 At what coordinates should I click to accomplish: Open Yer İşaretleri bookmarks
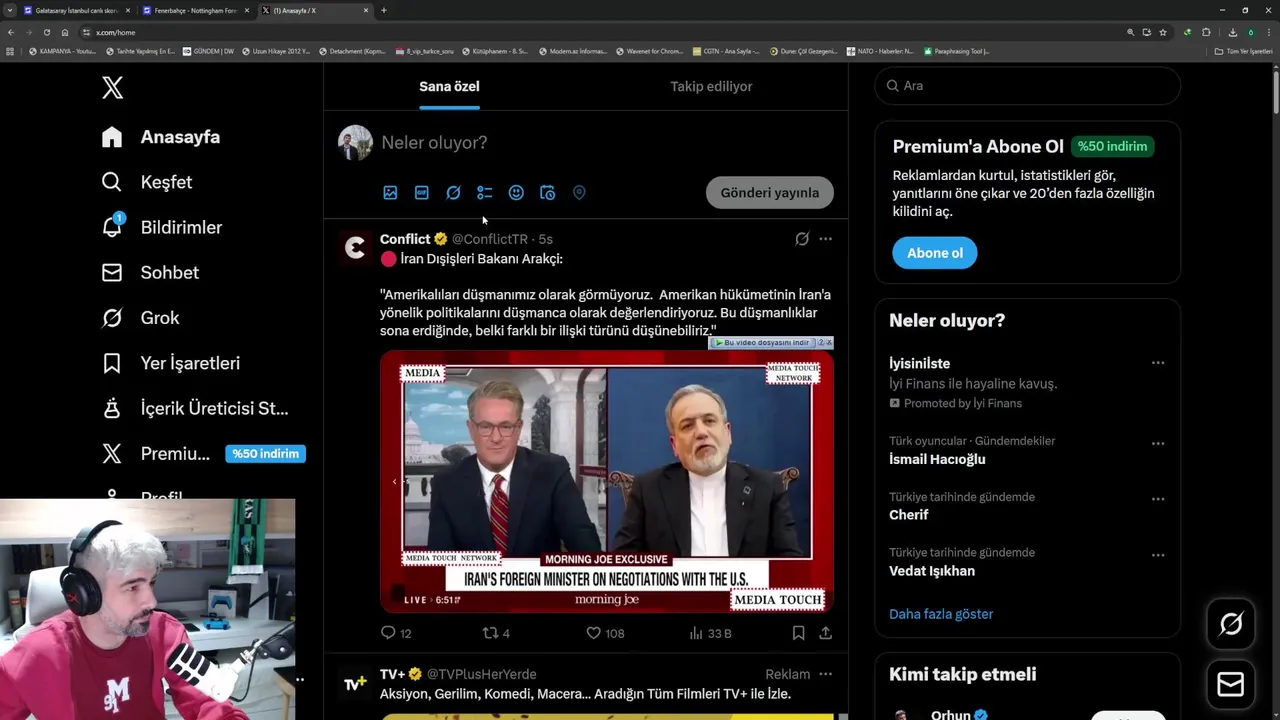click(x=170, y=363)
